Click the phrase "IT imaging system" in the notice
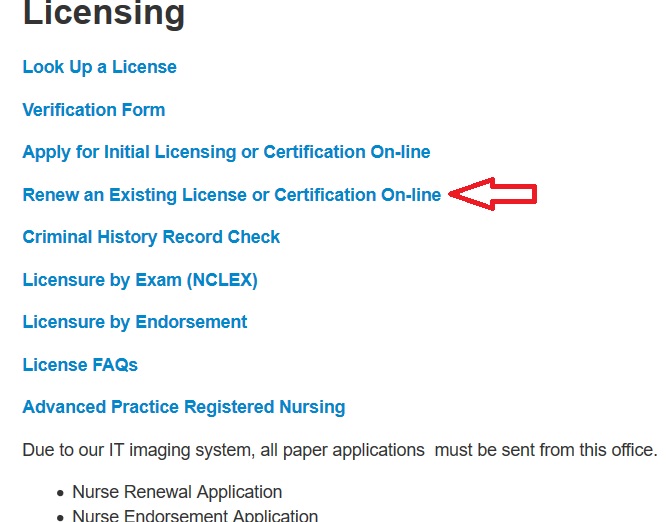The width and height of the screenshot is (666, 522). (x=170, y=450)
